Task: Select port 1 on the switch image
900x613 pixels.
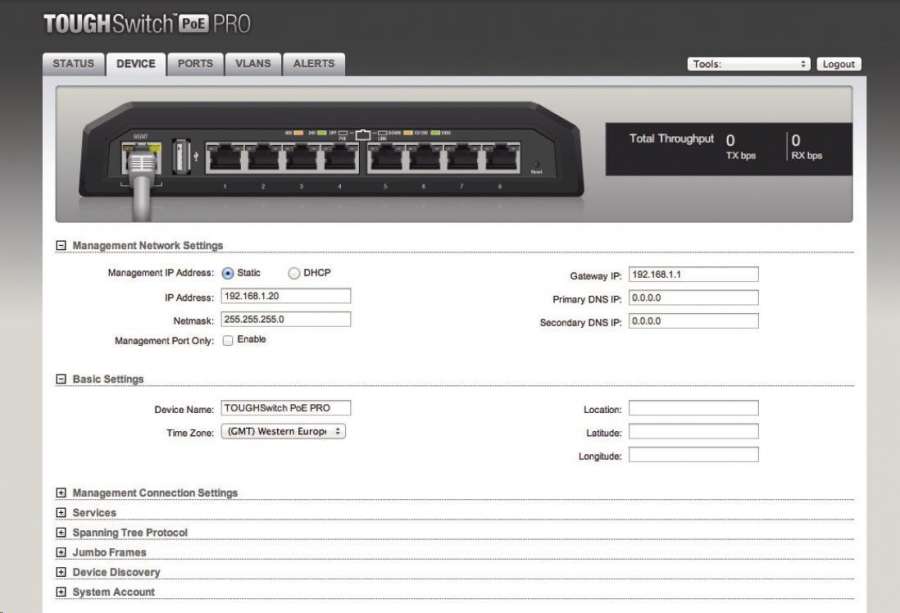Action: click(x=224, y=158)
